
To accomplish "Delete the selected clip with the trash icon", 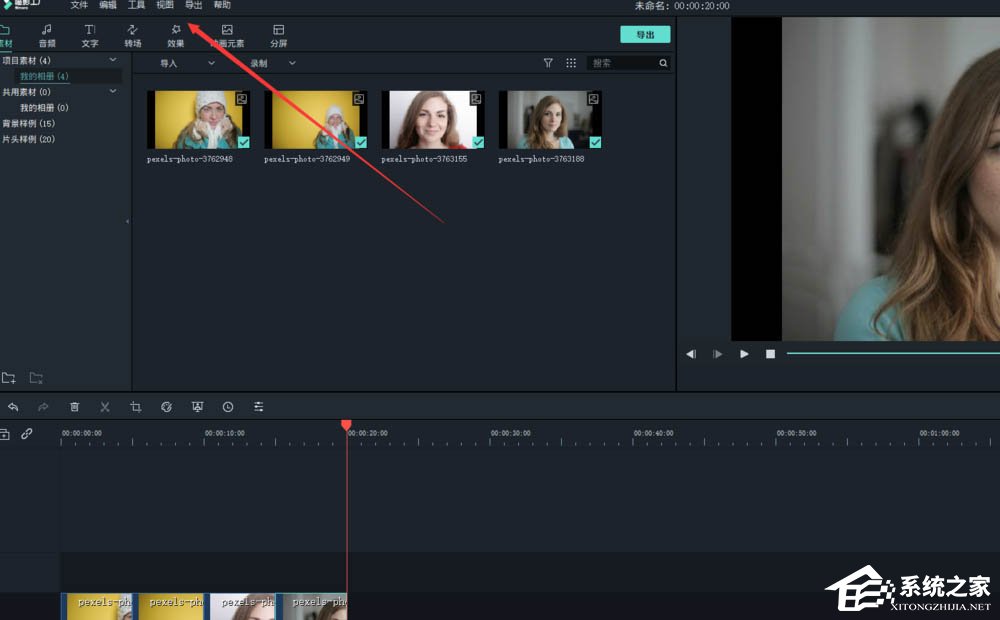I will (74, 407).
